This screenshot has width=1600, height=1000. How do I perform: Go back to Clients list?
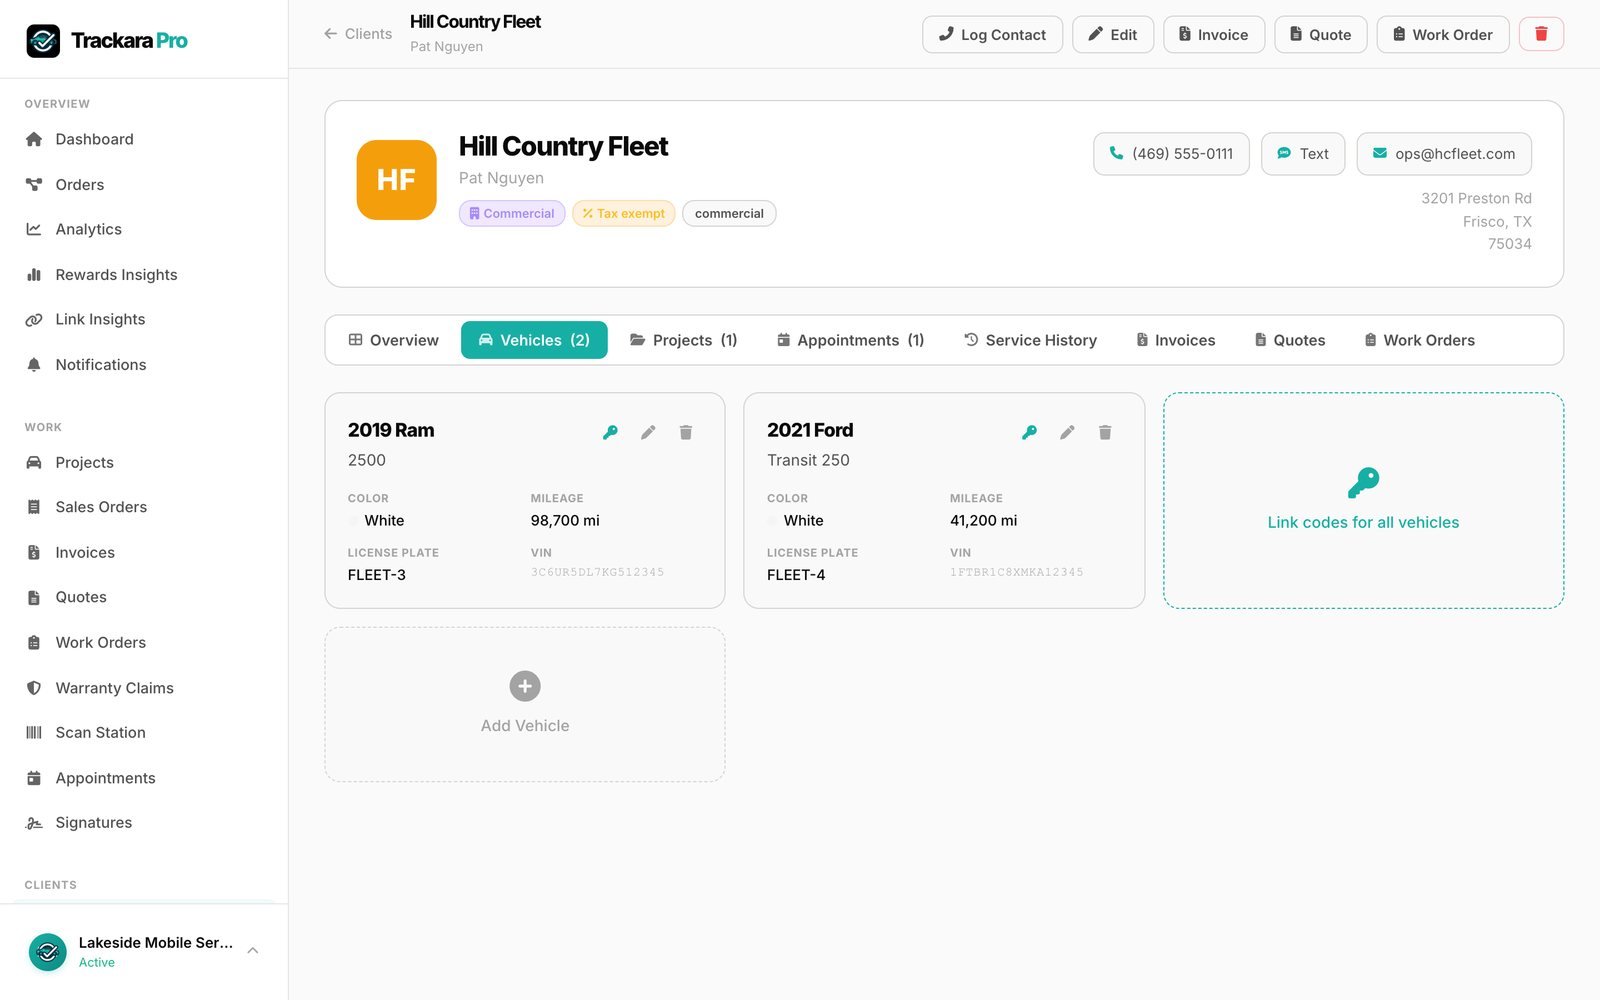358,34
